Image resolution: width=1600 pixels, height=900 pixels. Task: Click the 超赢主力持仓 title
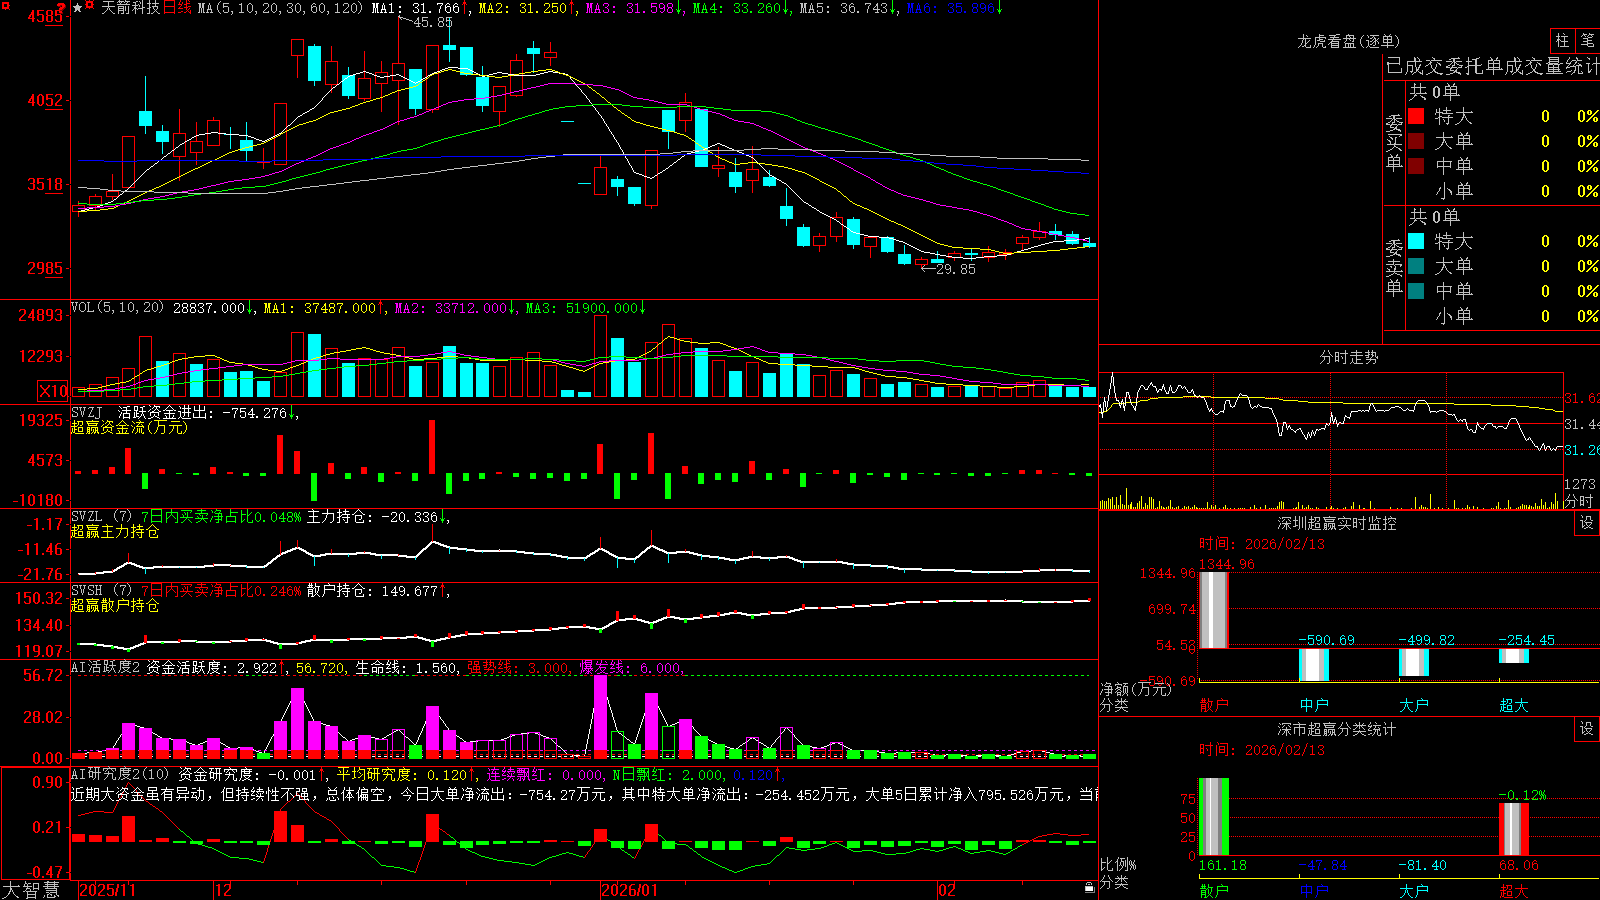point(115,531)
